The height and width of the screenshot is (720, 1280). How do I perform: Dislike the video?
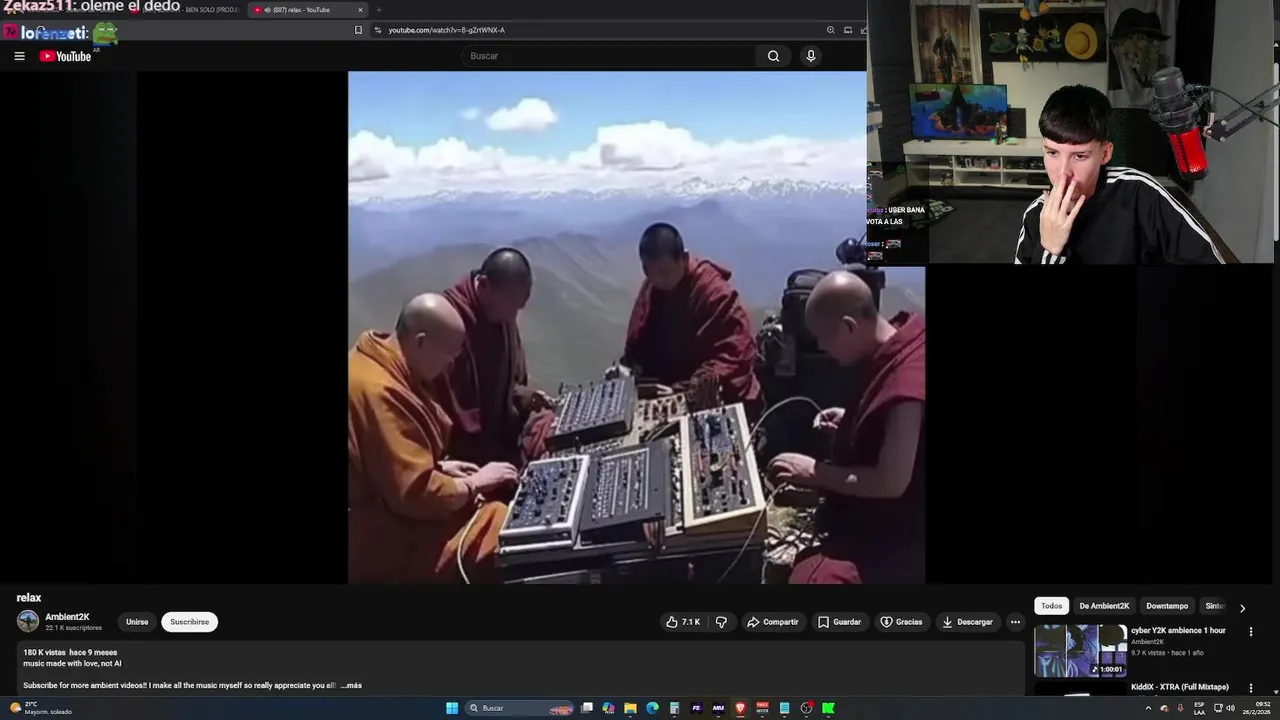point(721,622)
